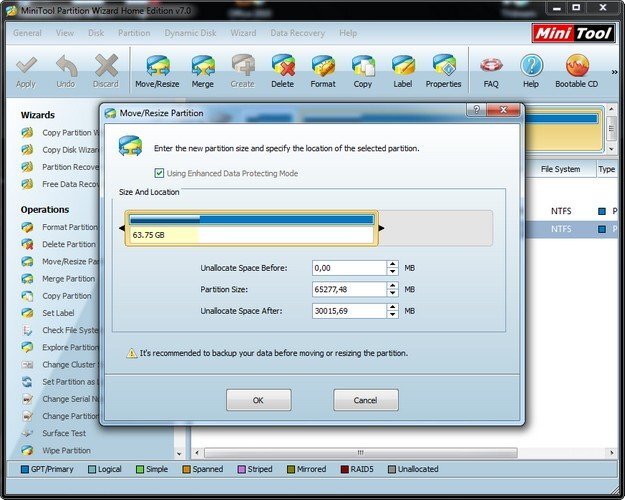This screenshot has height=500, width=625.
Task: Choose Change Cluster Size operation
Action: (x=61, y=364)
